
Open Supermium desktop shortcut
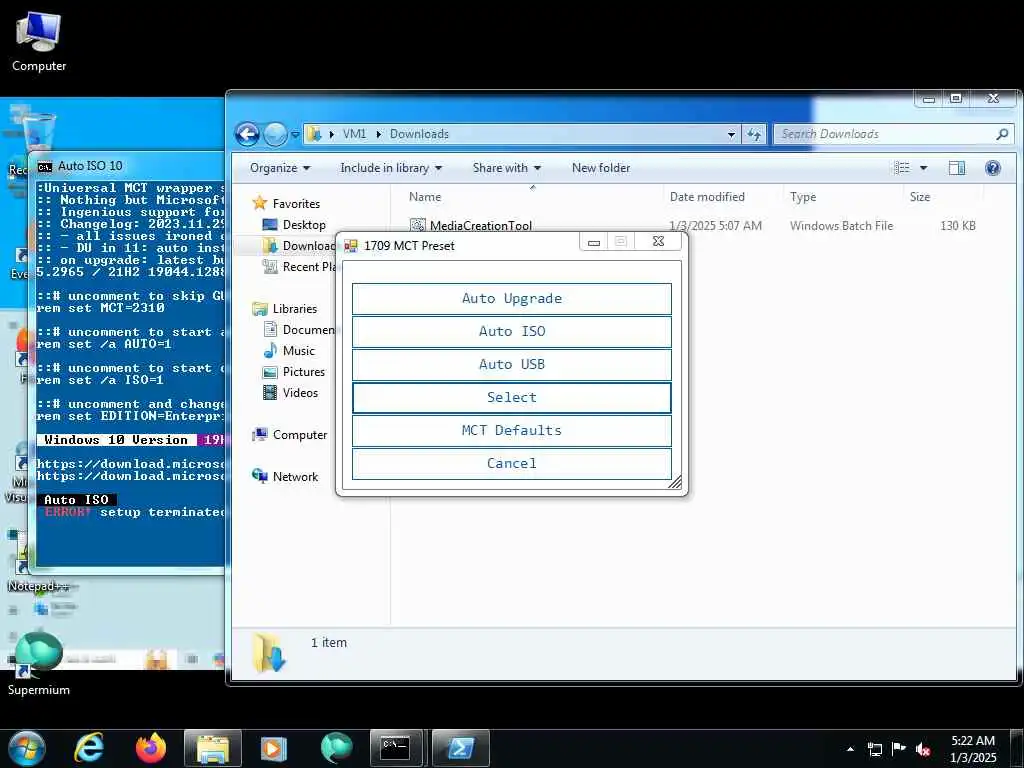(39, 664)
